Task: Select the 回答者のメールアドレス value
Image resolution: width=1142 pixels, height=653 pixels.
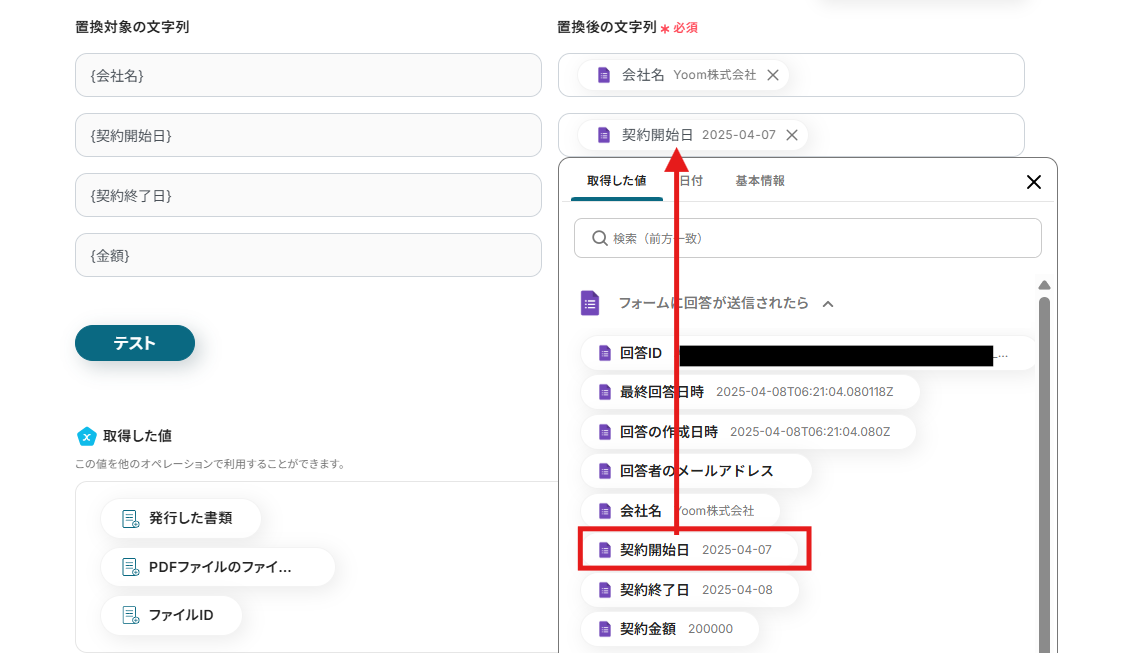Action: (696, 471)
